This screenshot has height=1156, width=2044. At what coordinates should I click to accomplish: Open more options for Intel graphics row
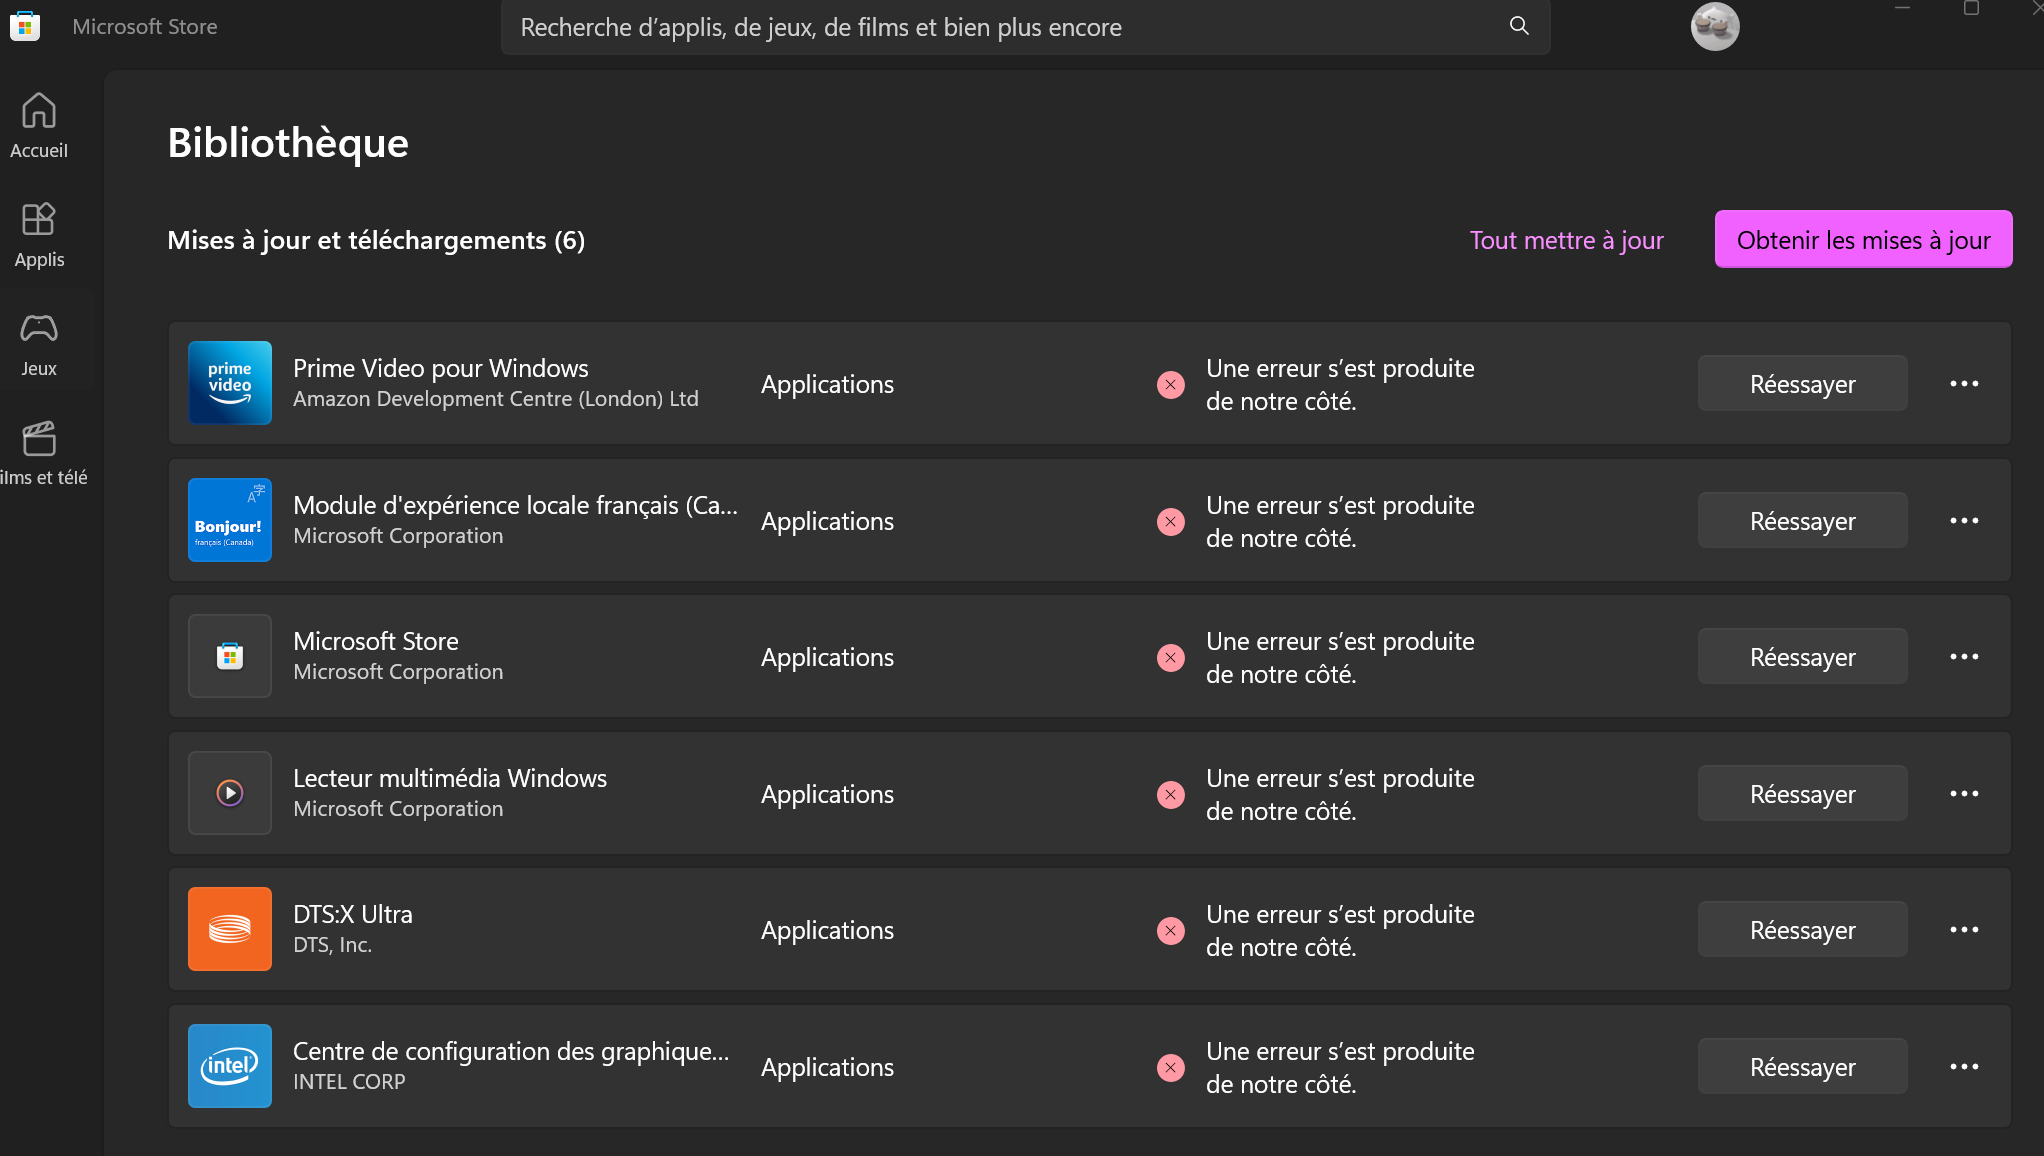pos(1964,1067)
